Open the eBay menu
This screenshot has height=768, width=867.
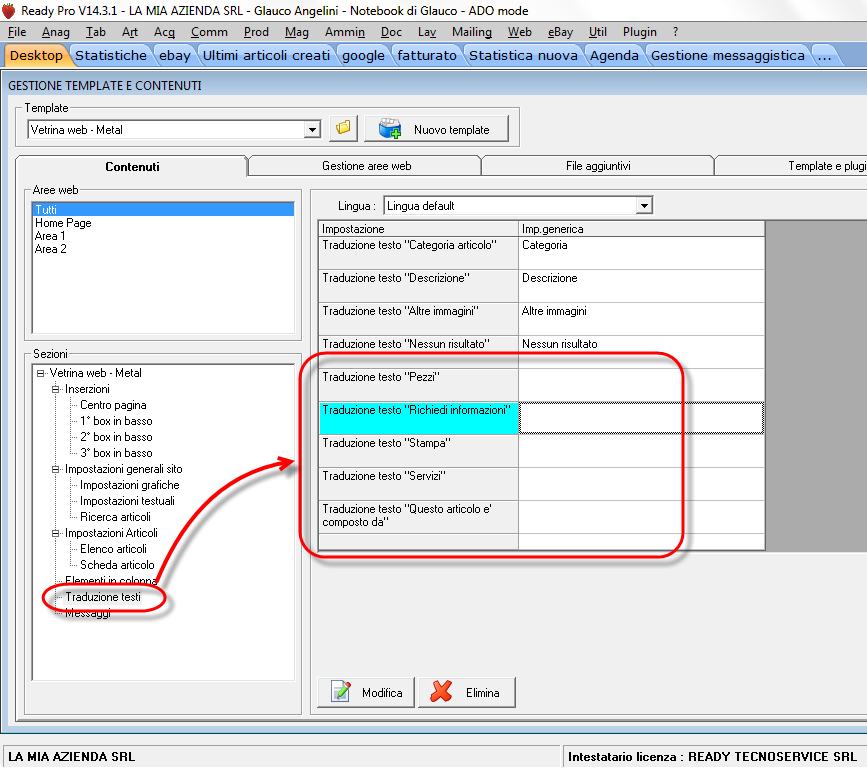(560, 32)
